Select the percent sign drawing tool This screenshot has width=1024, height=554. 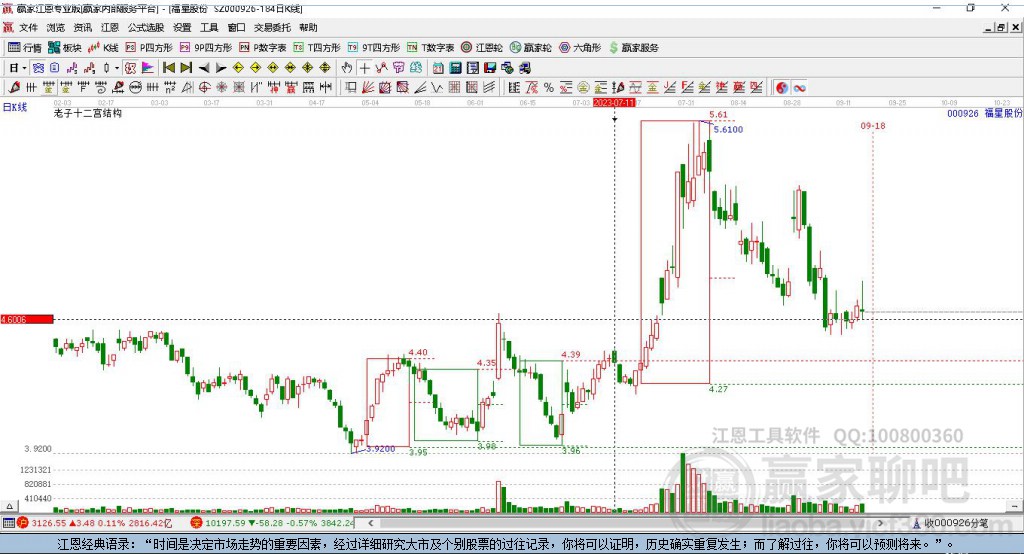click(x=549, y=88)
